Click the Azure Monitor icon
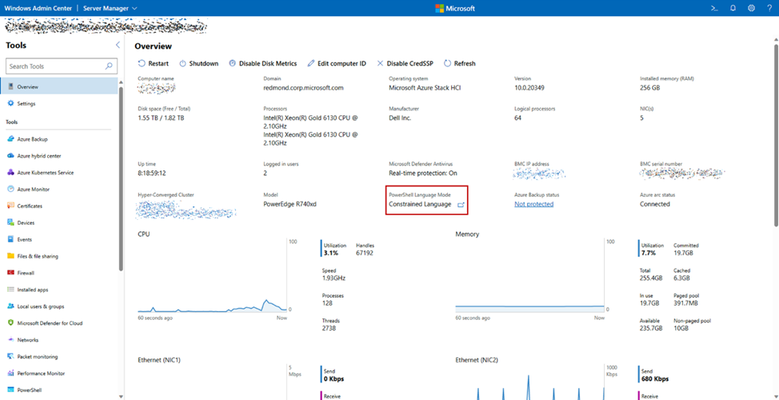The width and height of the screenshot is (779, 400). coord(10,189)
